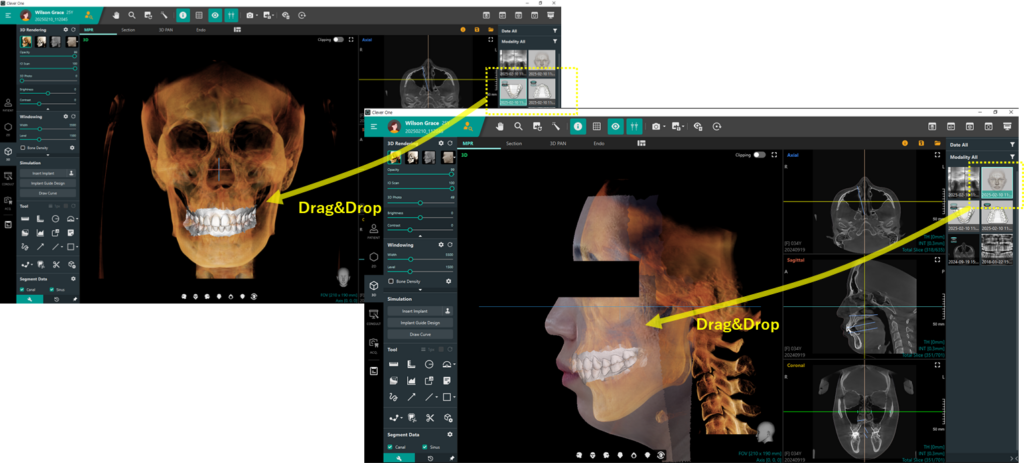1024x463 pixels.
Task: Toggle the Clipping switch in front window
Action: point(760,155)
